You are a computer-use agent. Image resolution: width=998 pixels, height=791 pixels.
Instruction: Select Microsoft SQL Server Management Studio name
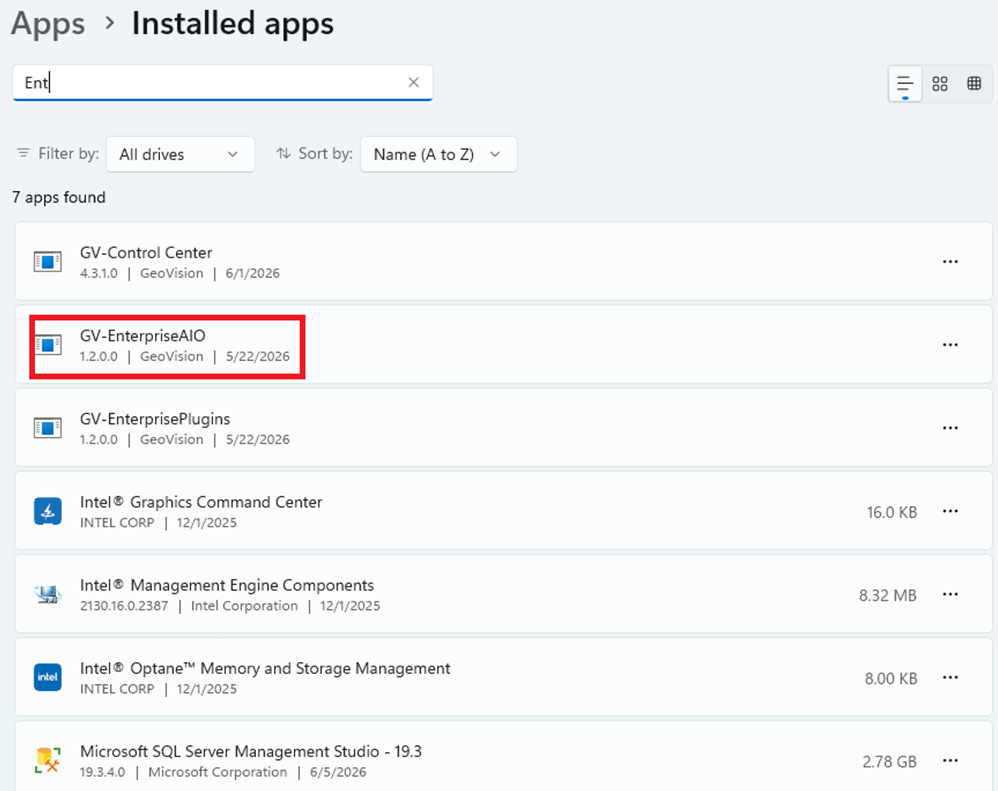pos(251,752)
